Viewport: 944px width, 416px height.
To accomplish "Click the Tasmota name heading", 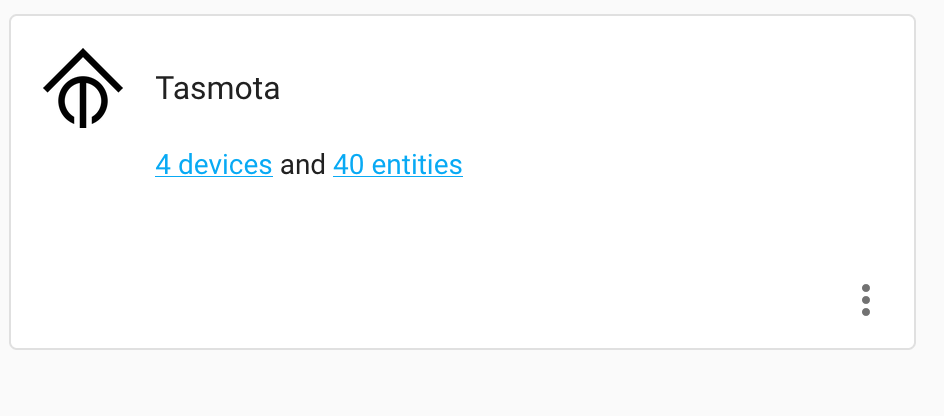I will click(x=217, y=88).
